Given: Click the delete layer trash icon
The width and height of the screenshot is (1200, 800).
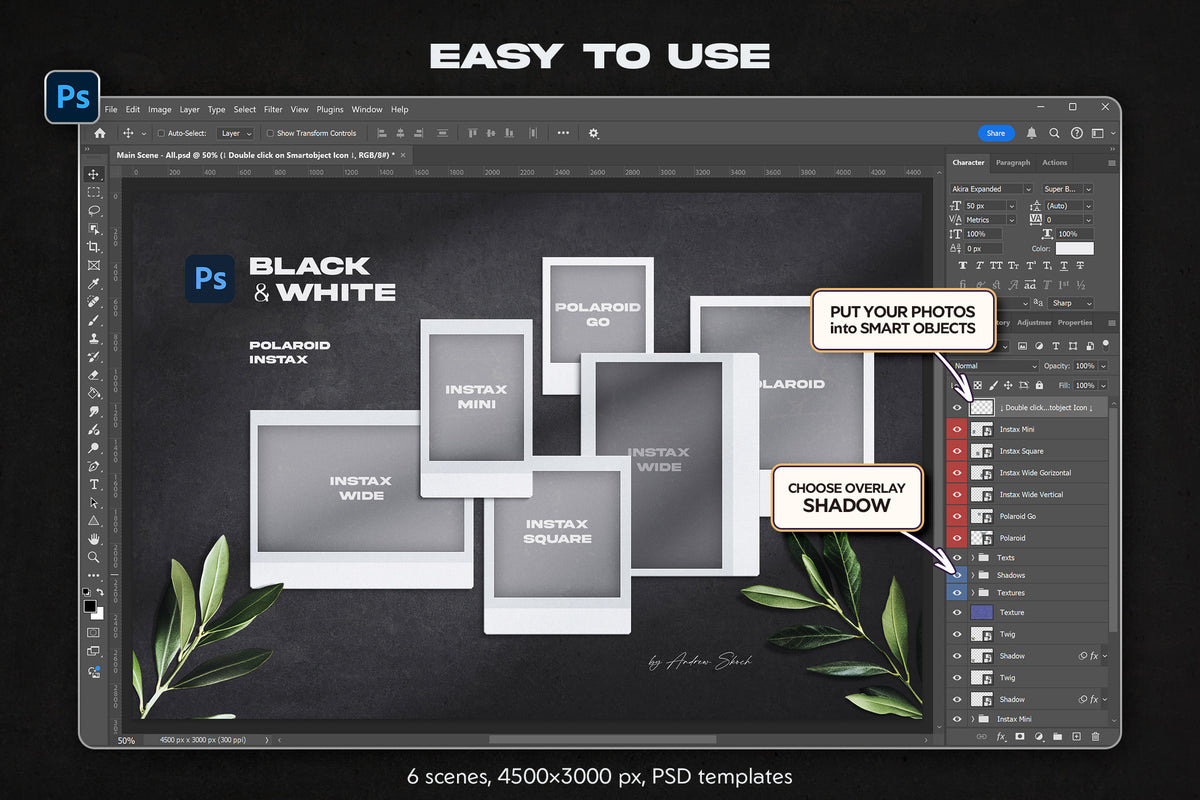Looking at the screenshot, I should 1095,736.
